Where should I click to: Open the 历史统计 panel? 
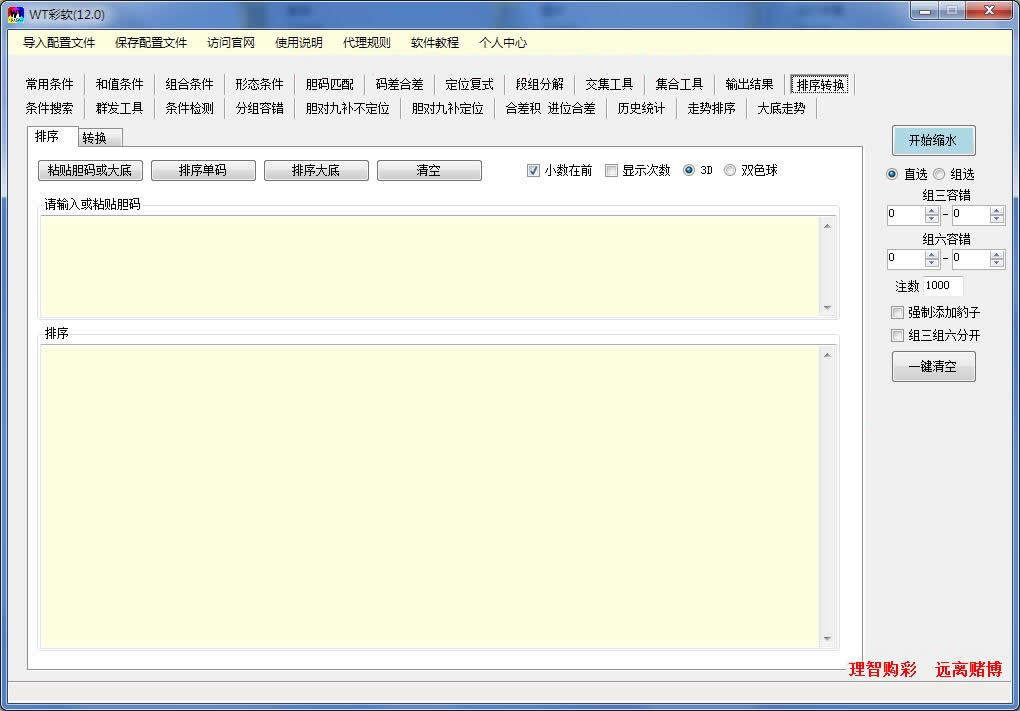(x=641, y=109)
